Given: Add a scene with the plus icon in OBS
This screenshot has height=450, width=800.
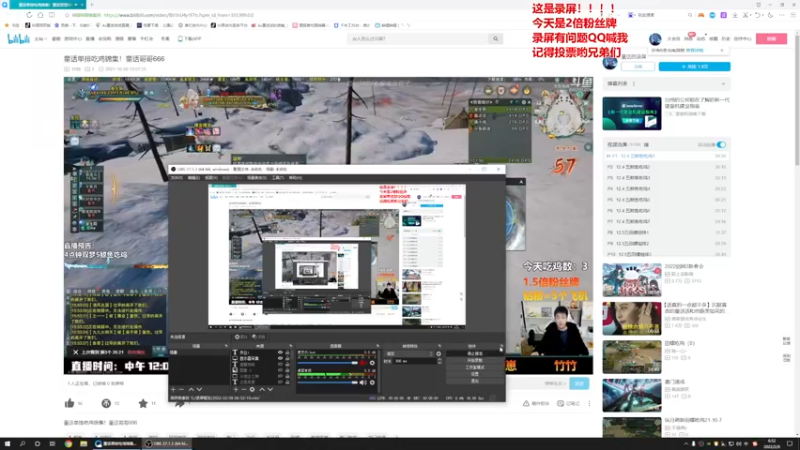Looking at the screenshot, I should click(173, 389).
